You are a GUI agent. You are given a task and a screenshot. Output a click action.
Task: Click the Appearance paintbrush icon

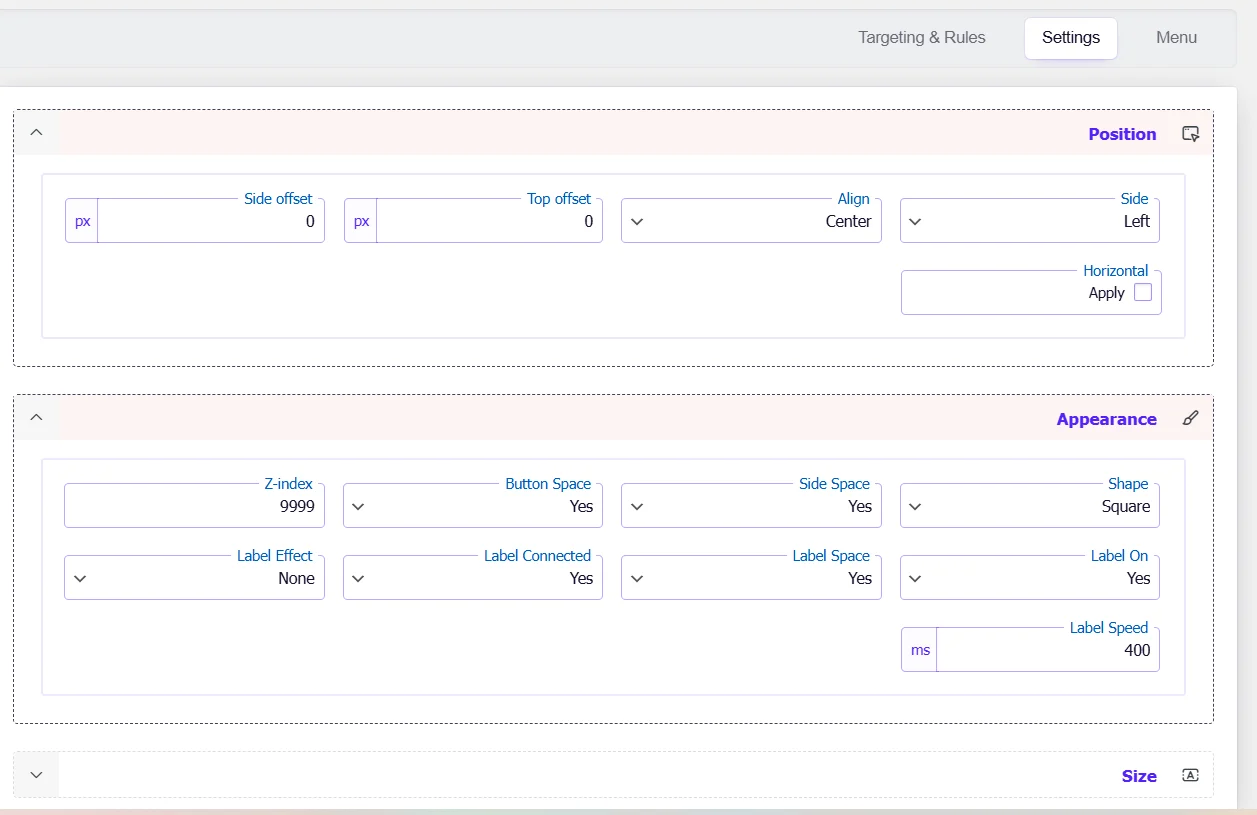[1190, 419]
